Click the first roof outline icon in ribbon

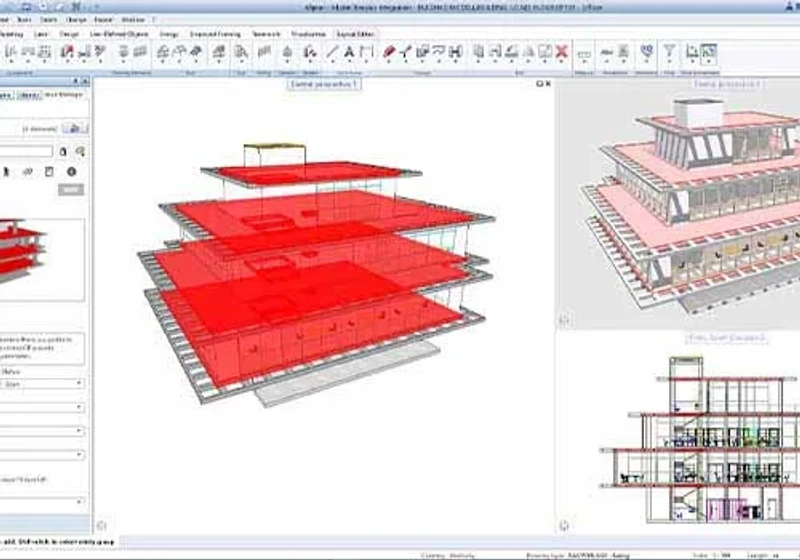[x=162, y=52]
